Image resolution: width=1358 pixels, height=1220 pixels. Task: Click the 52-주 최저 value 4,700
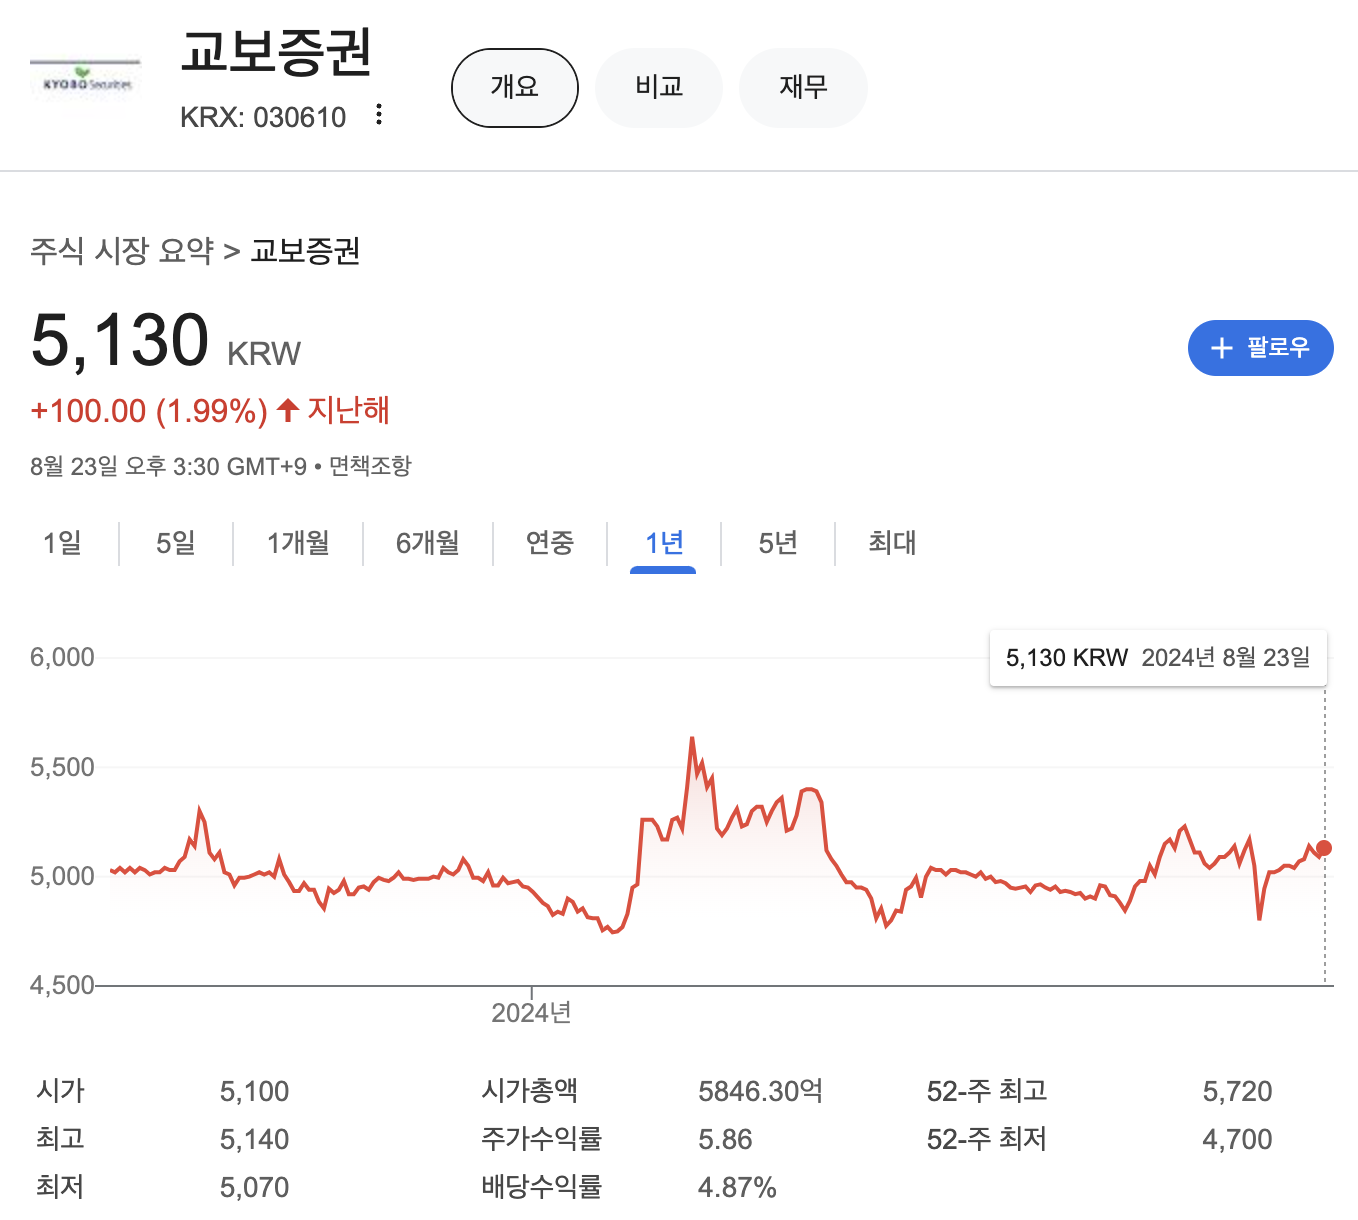1237,1139
